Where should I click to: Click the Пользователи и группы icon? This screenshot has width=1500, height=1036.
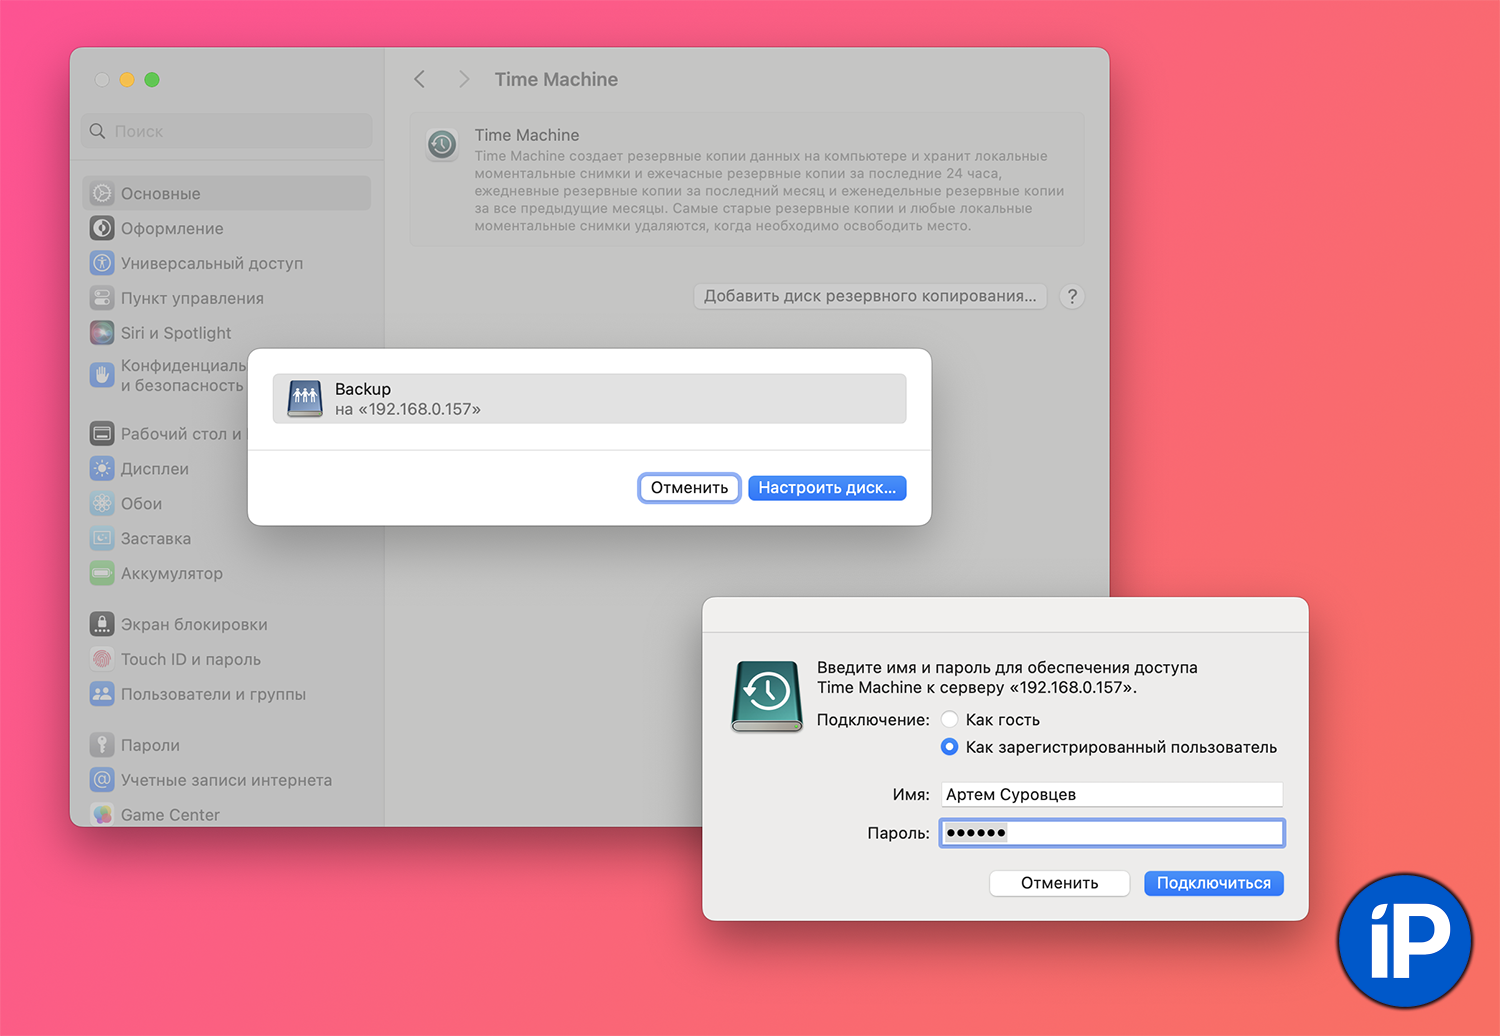102,695
